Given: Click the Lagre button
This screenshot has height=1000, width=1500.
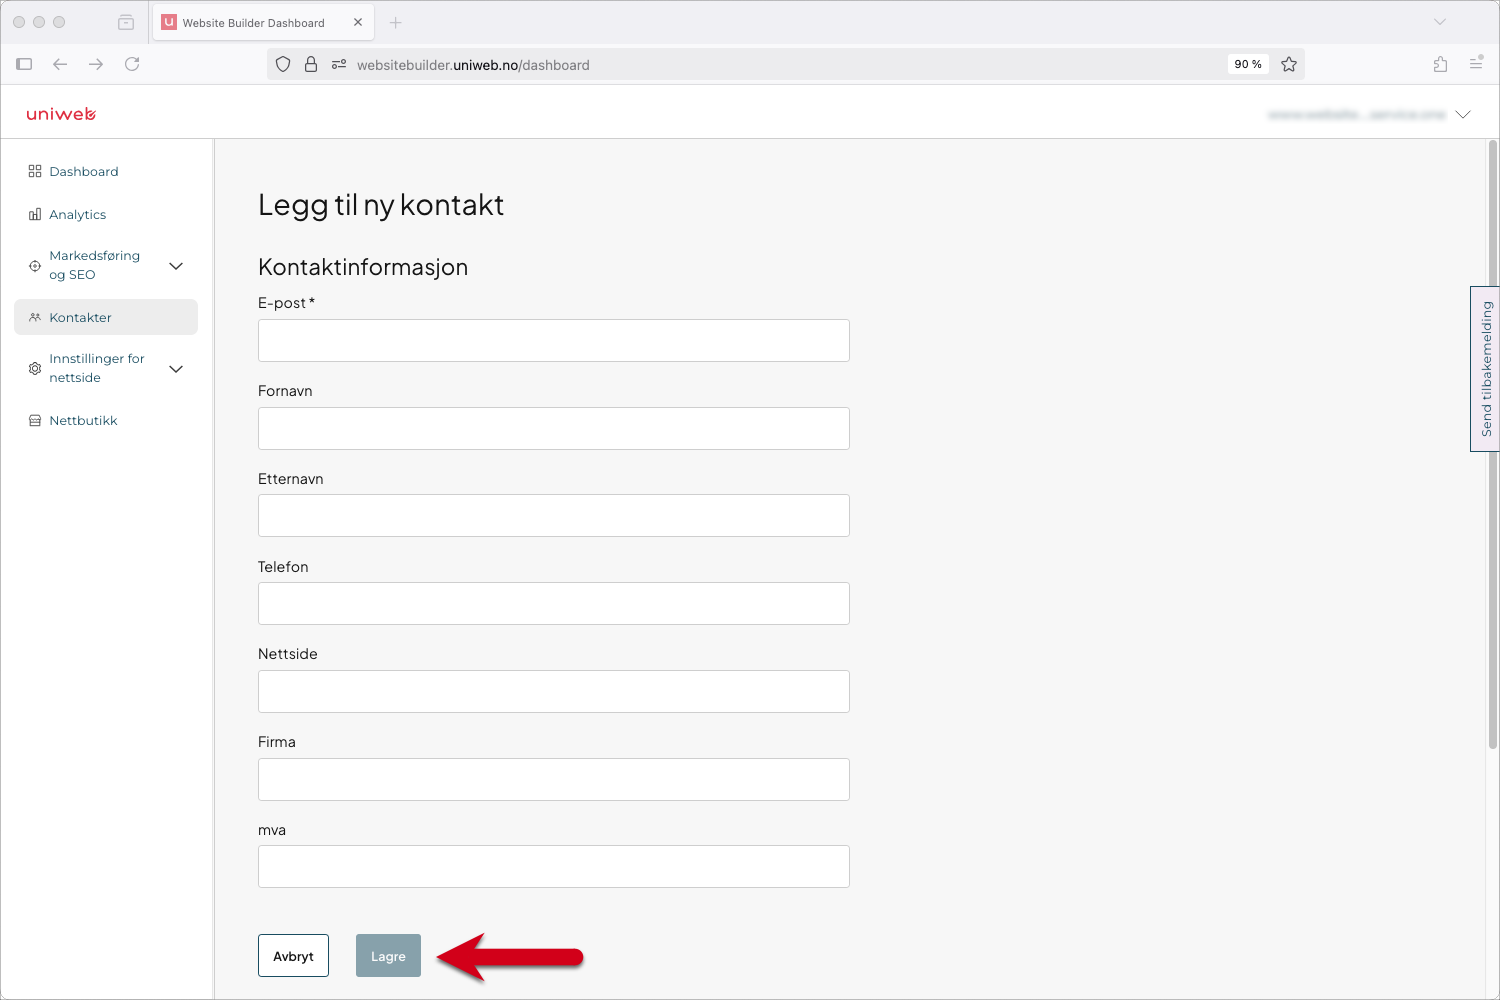Looking at the screenshot, I should (x=388, y=956).
